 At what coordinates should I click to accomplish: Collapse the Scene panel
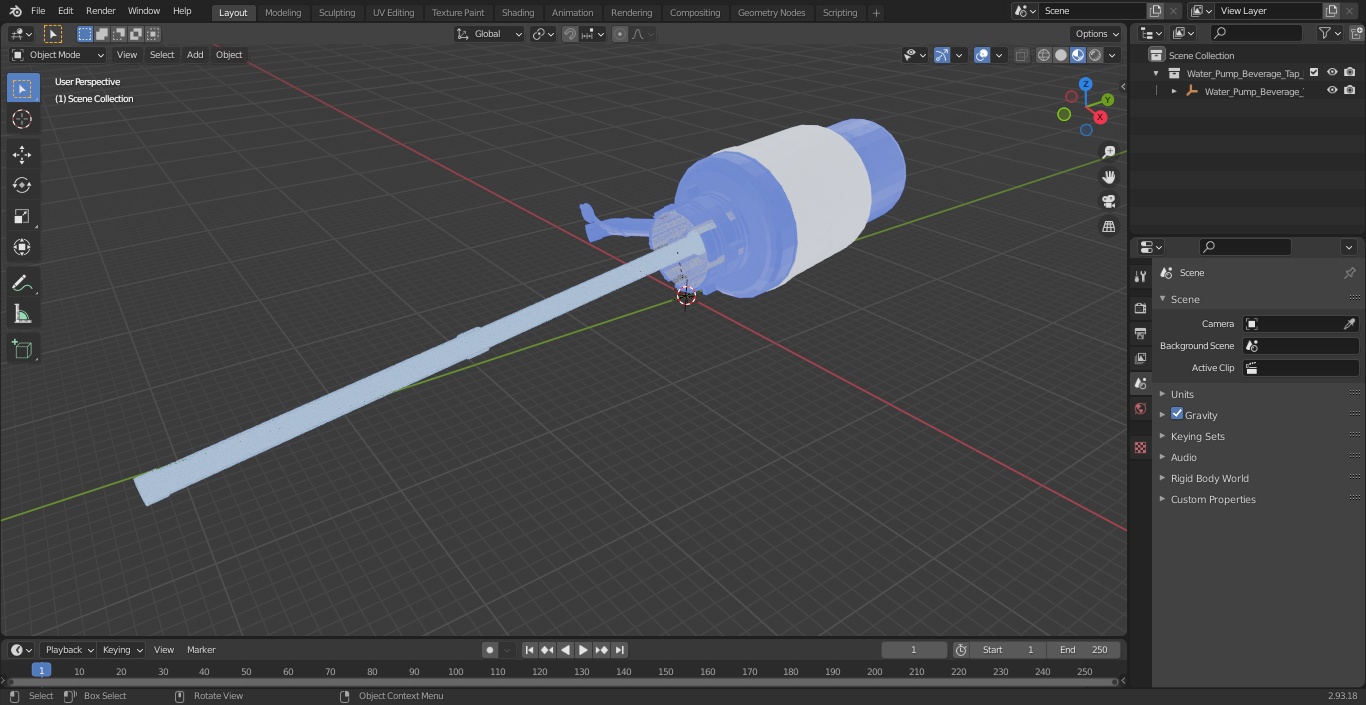tap(1185, 299)
